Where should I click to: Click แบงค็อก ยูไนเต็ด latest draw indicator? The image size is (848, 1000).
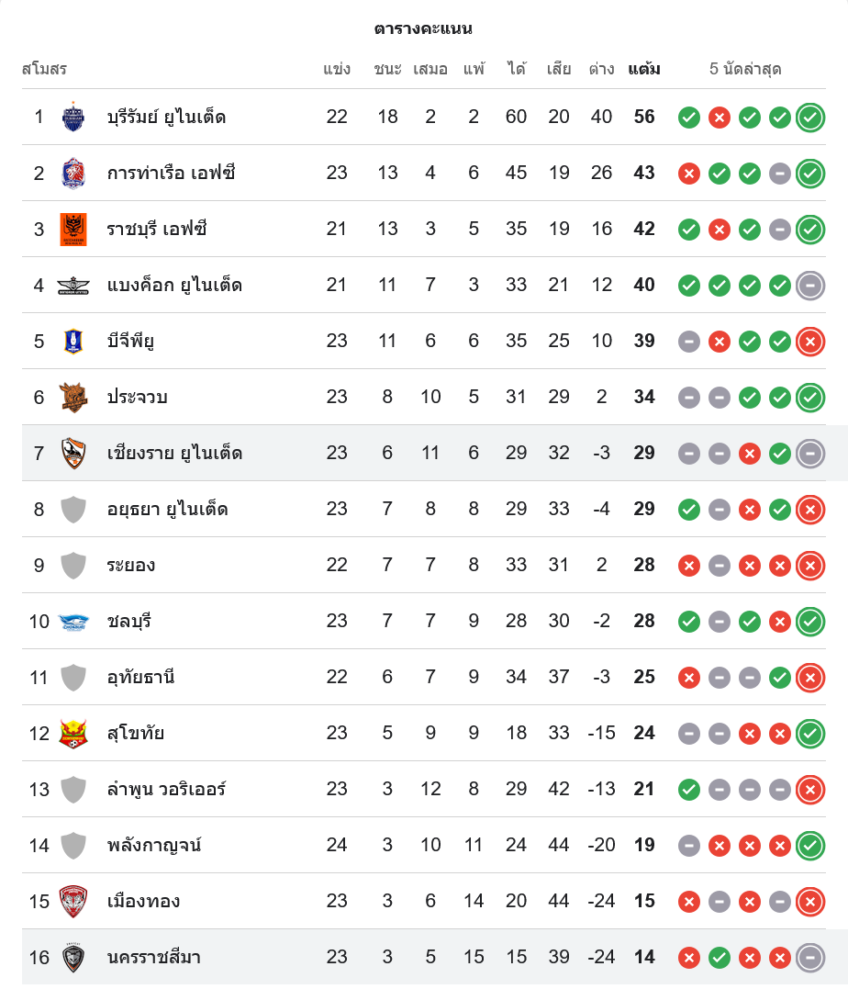(x=810, y=285)
